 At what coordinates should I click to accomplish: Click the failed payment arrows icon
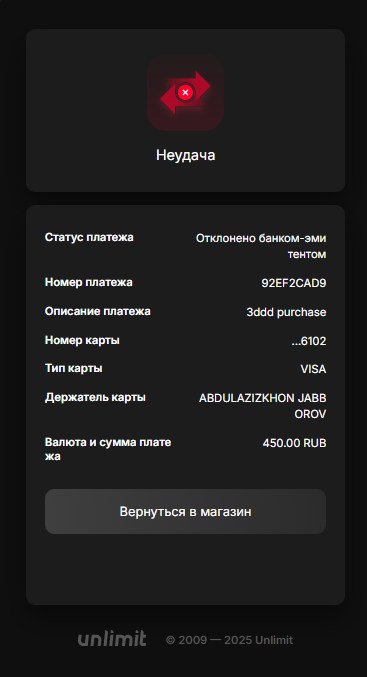pyautogui.click(x=185, y=92)
